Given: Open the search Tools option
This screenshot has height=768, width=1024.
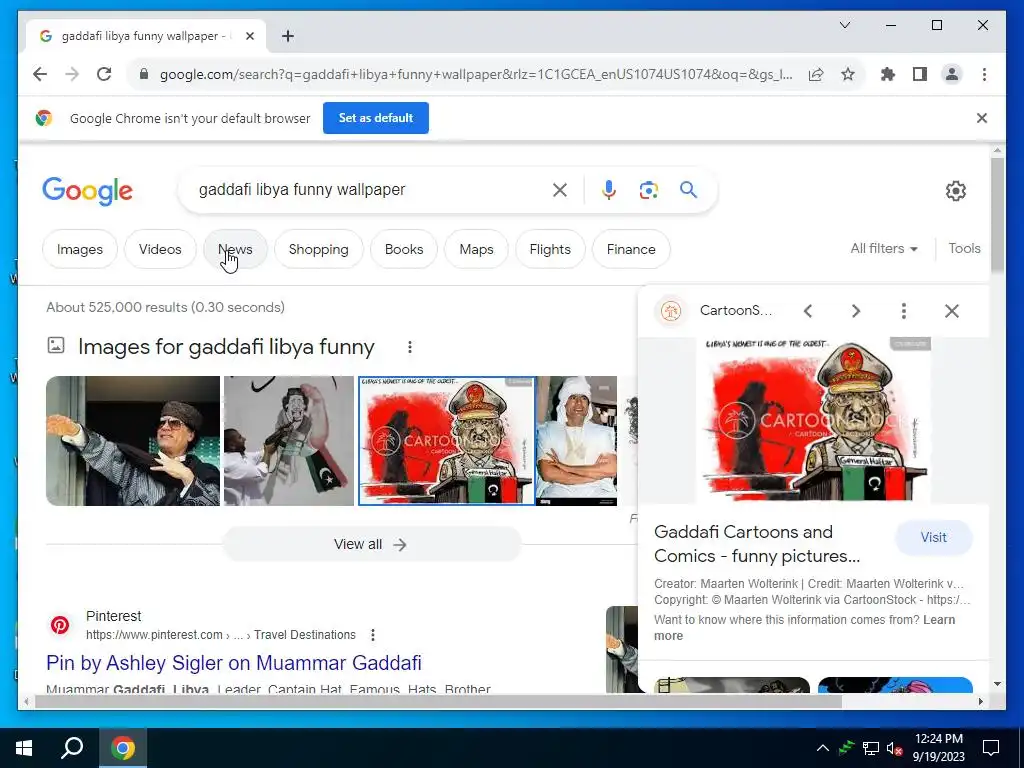Looking at the screenshot, I should click(964, 249).
